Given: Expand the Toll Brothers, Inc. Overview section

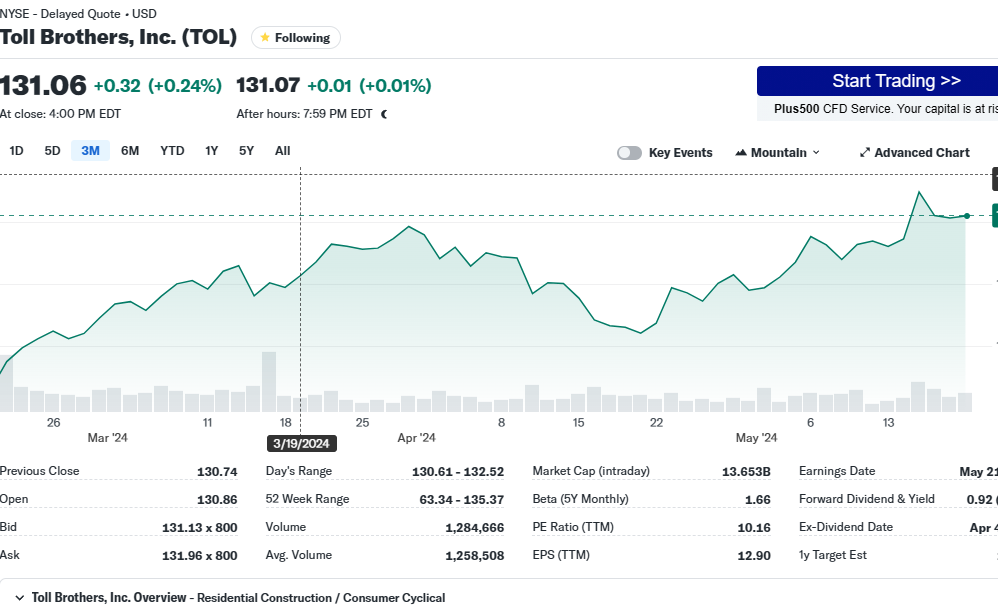Looking at the screenshot, I should point(19,597).
